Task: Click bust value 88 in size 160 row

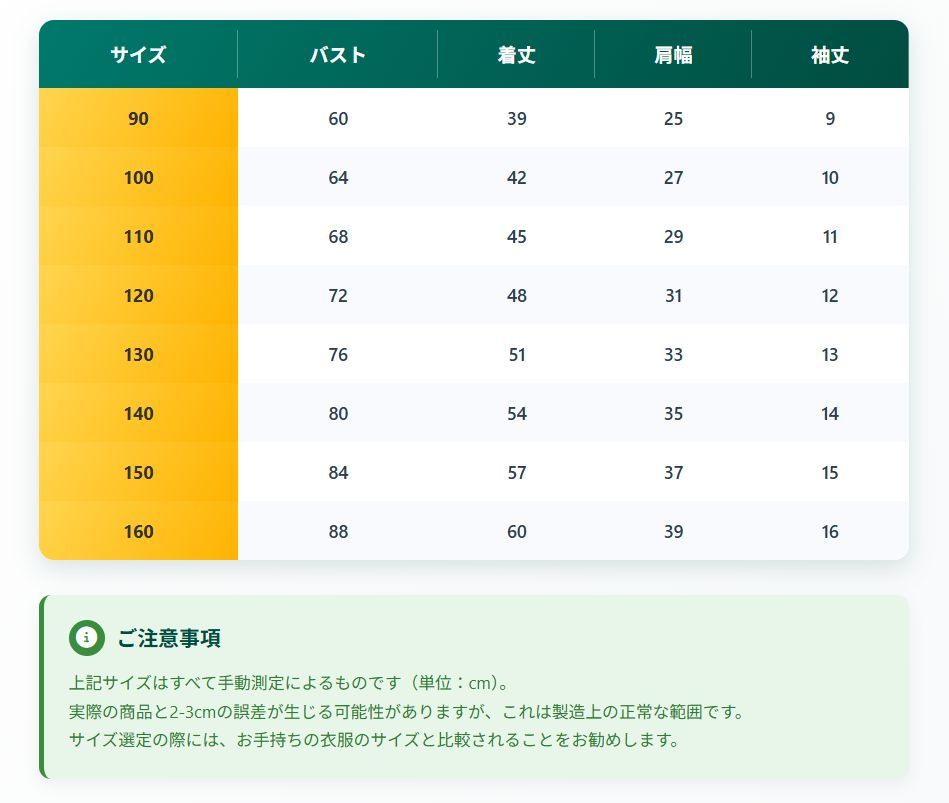Action: [338, 531]
